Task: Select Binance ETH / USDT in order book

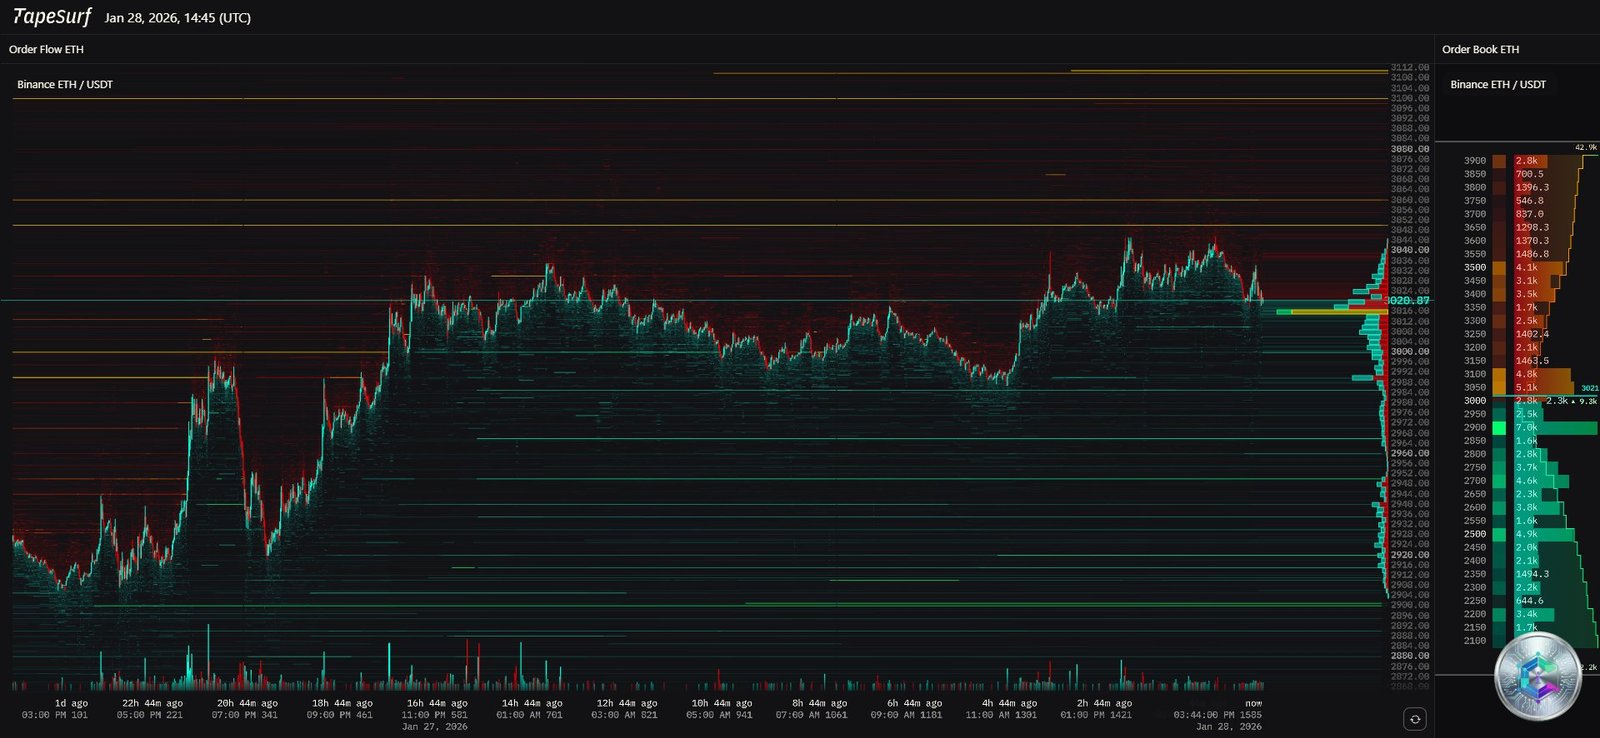Action: tap(1498, 84)
